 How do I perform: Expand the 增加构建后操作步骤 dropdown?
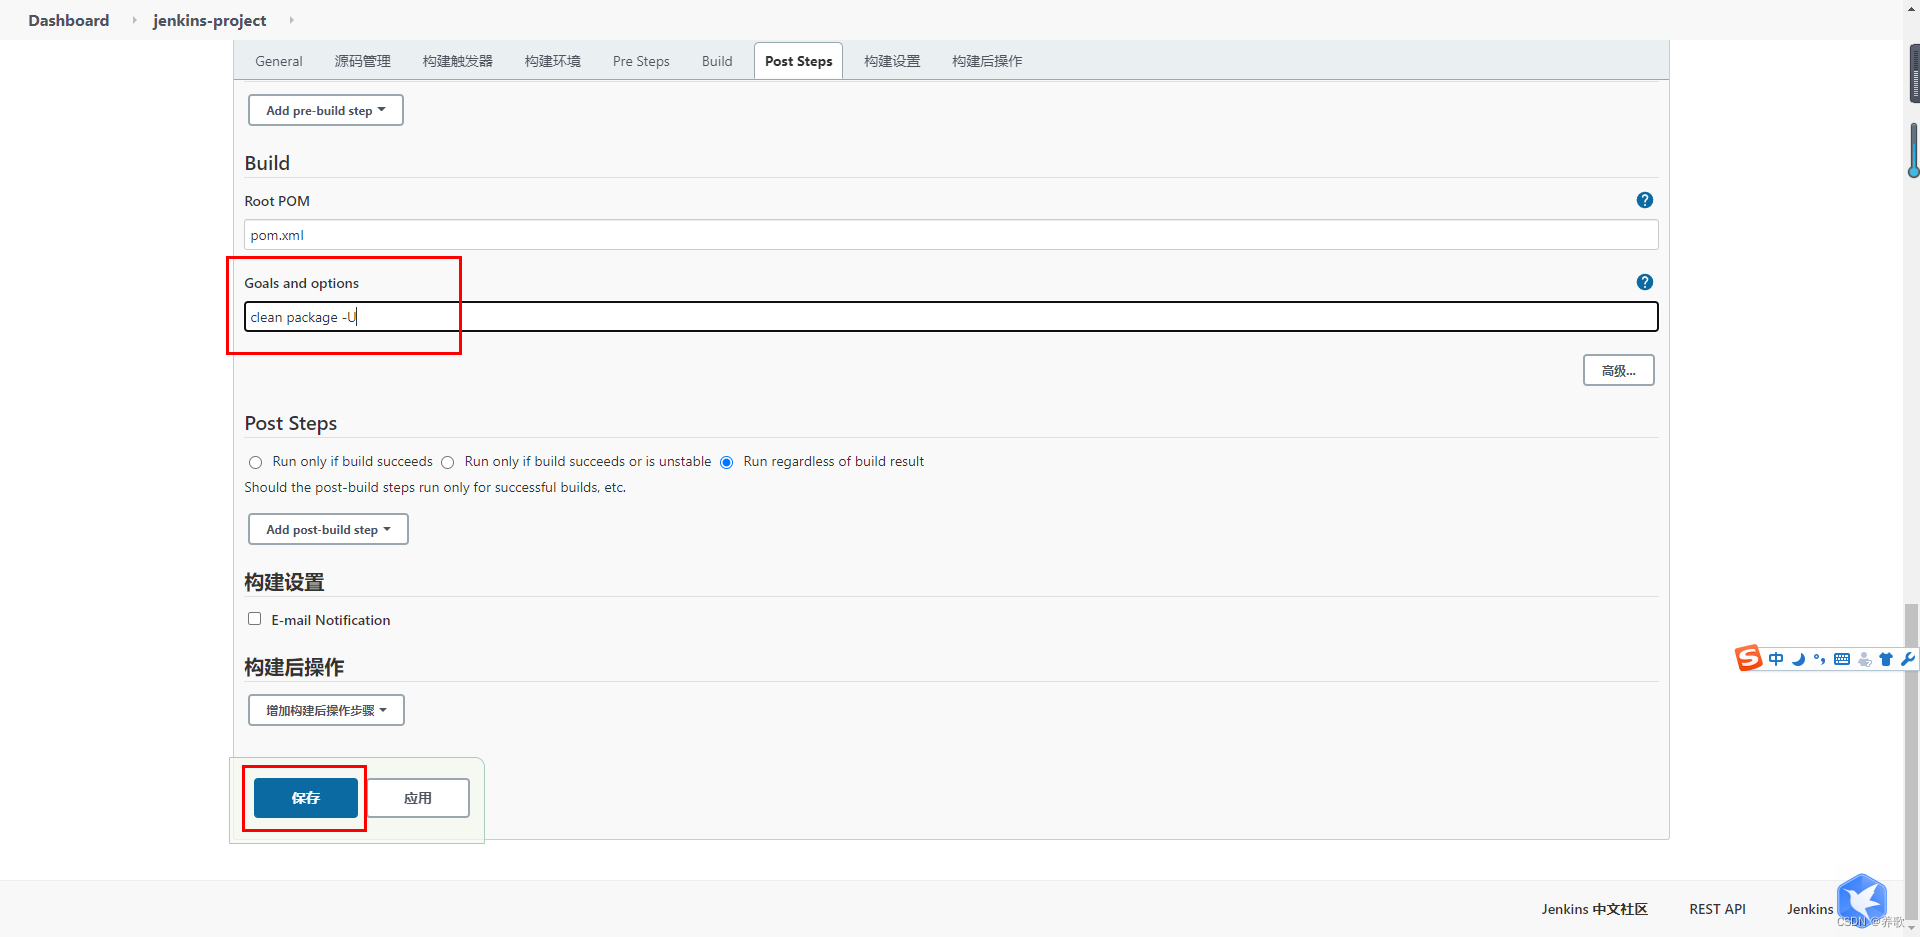(x=326, y=710)
